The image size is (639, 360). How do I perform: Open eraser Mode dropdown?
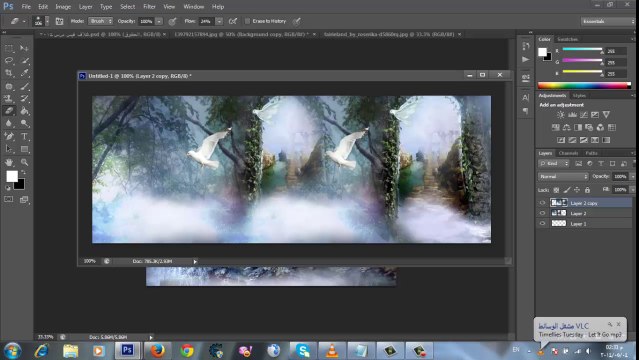tap(101, 21)
